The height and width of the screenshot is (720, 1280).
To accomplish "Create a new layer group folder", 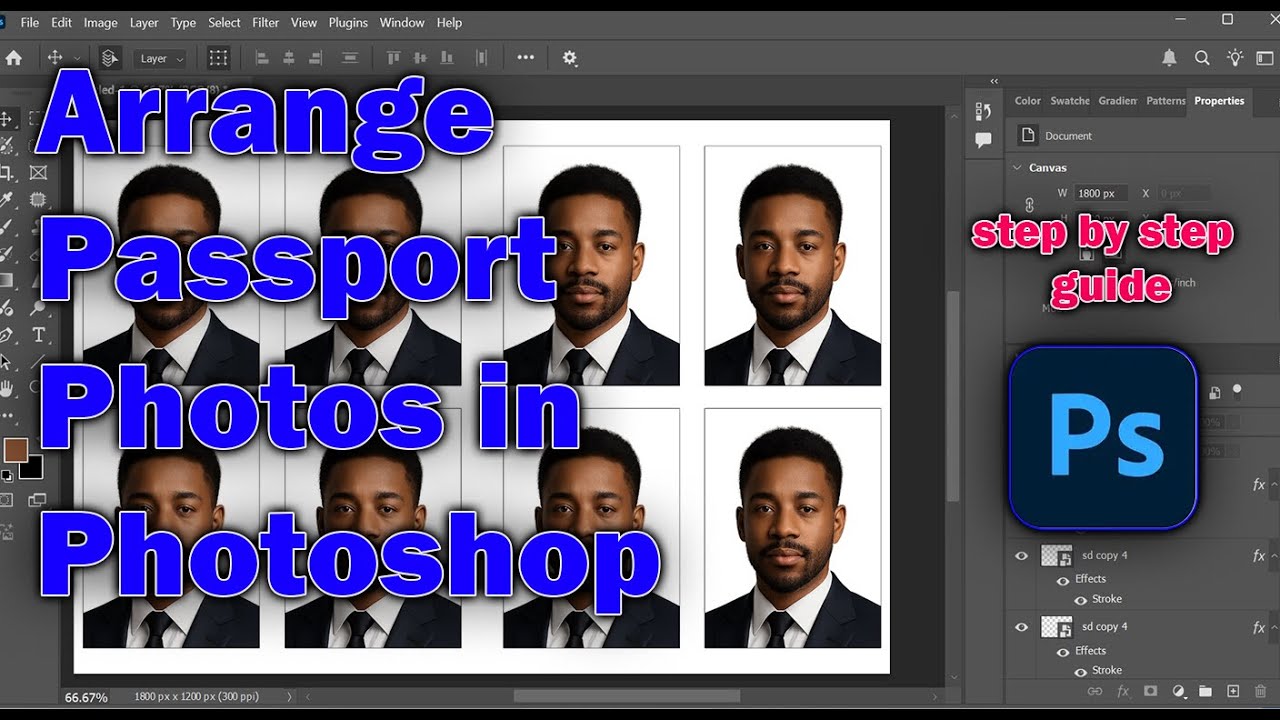I will pyautogui.click(x=1205, y=691).
